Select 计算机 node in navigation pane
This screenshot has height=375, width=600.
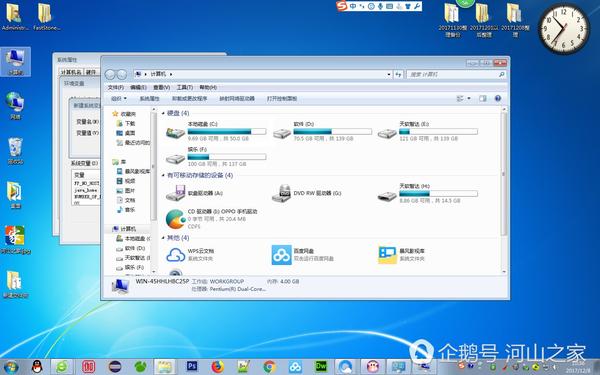(x=124, y=228)
